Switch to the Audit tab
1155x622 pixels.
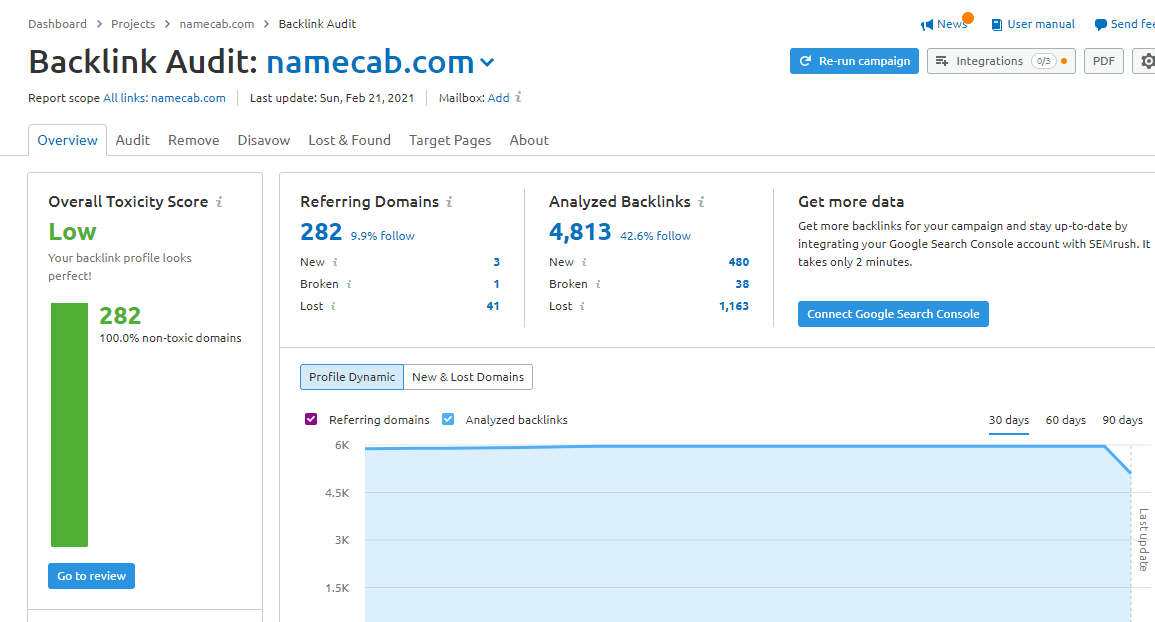(133, 140)
